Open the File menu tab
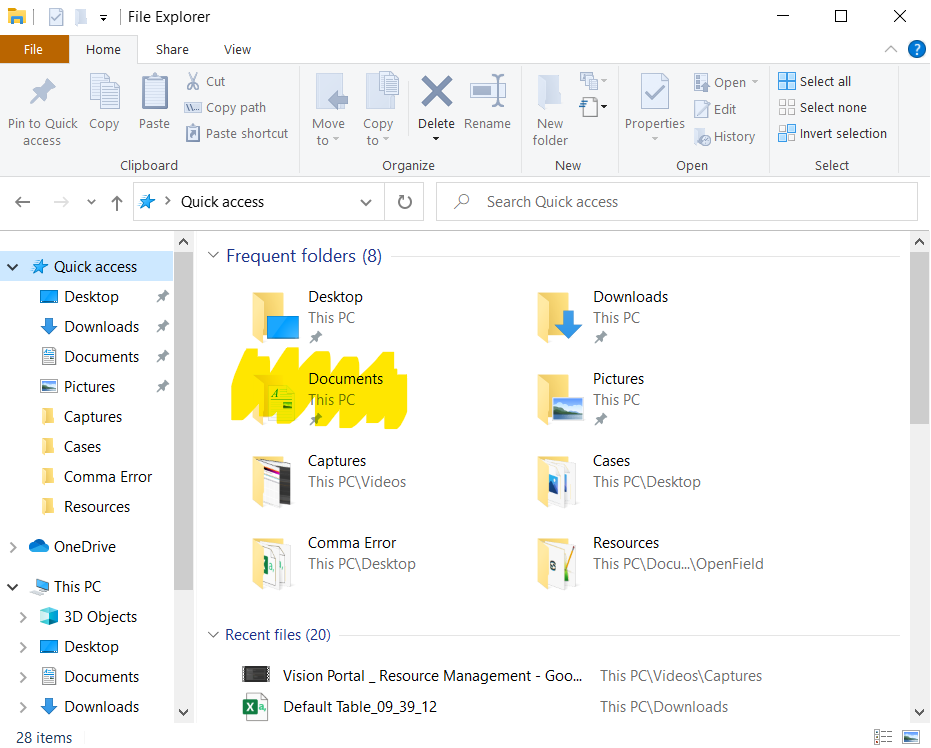 [x=34, y=49]
